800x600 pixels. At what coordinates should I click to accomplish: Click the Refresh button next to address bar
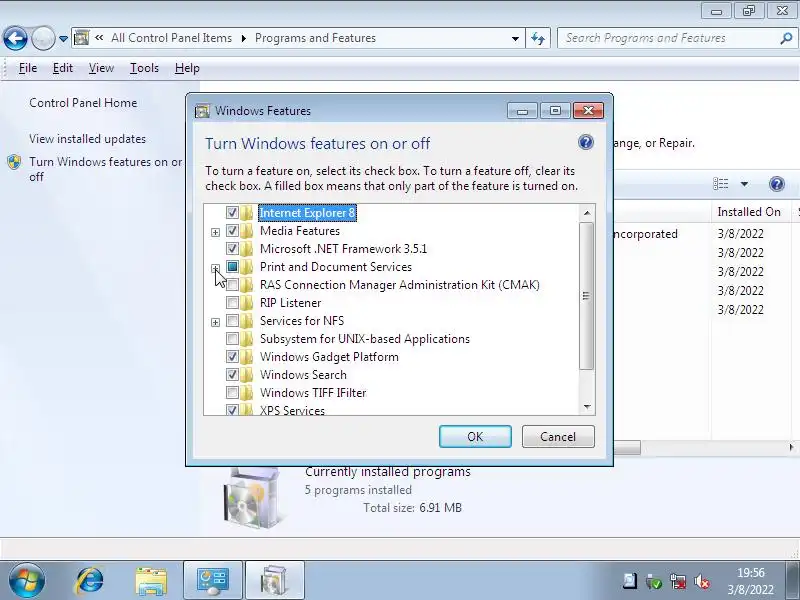(x=538, y=38)
